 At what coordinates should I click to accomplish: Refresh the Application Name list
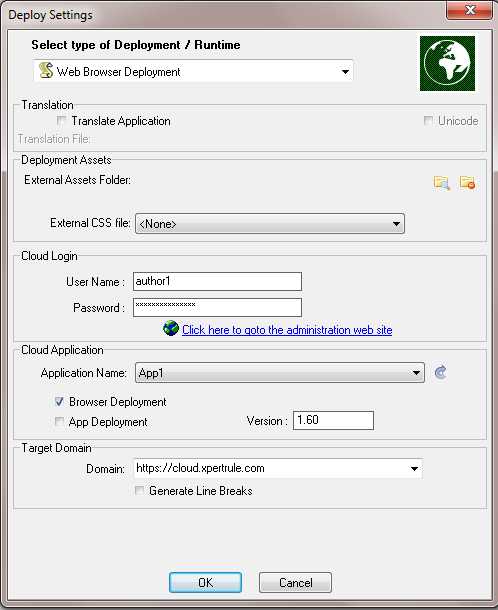440,372
